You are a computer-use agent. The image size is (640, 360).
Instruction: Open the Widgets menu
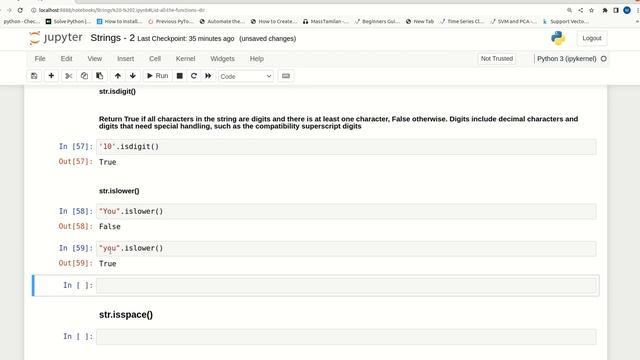[222, 59]
